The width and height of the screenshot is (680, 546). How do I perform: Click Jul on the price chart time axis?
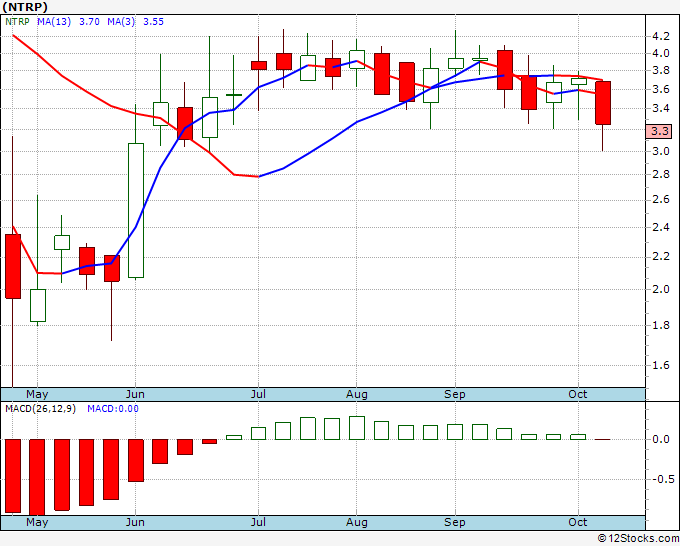(x=258, y=394)
